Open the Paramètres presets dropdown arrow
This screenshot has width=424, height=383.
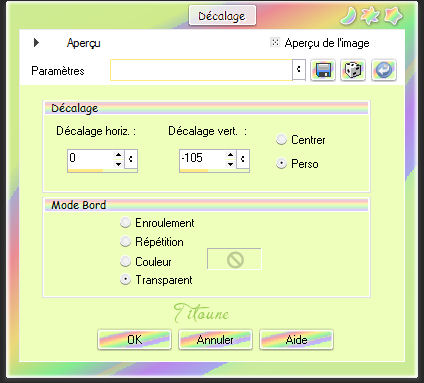point(299,70)
